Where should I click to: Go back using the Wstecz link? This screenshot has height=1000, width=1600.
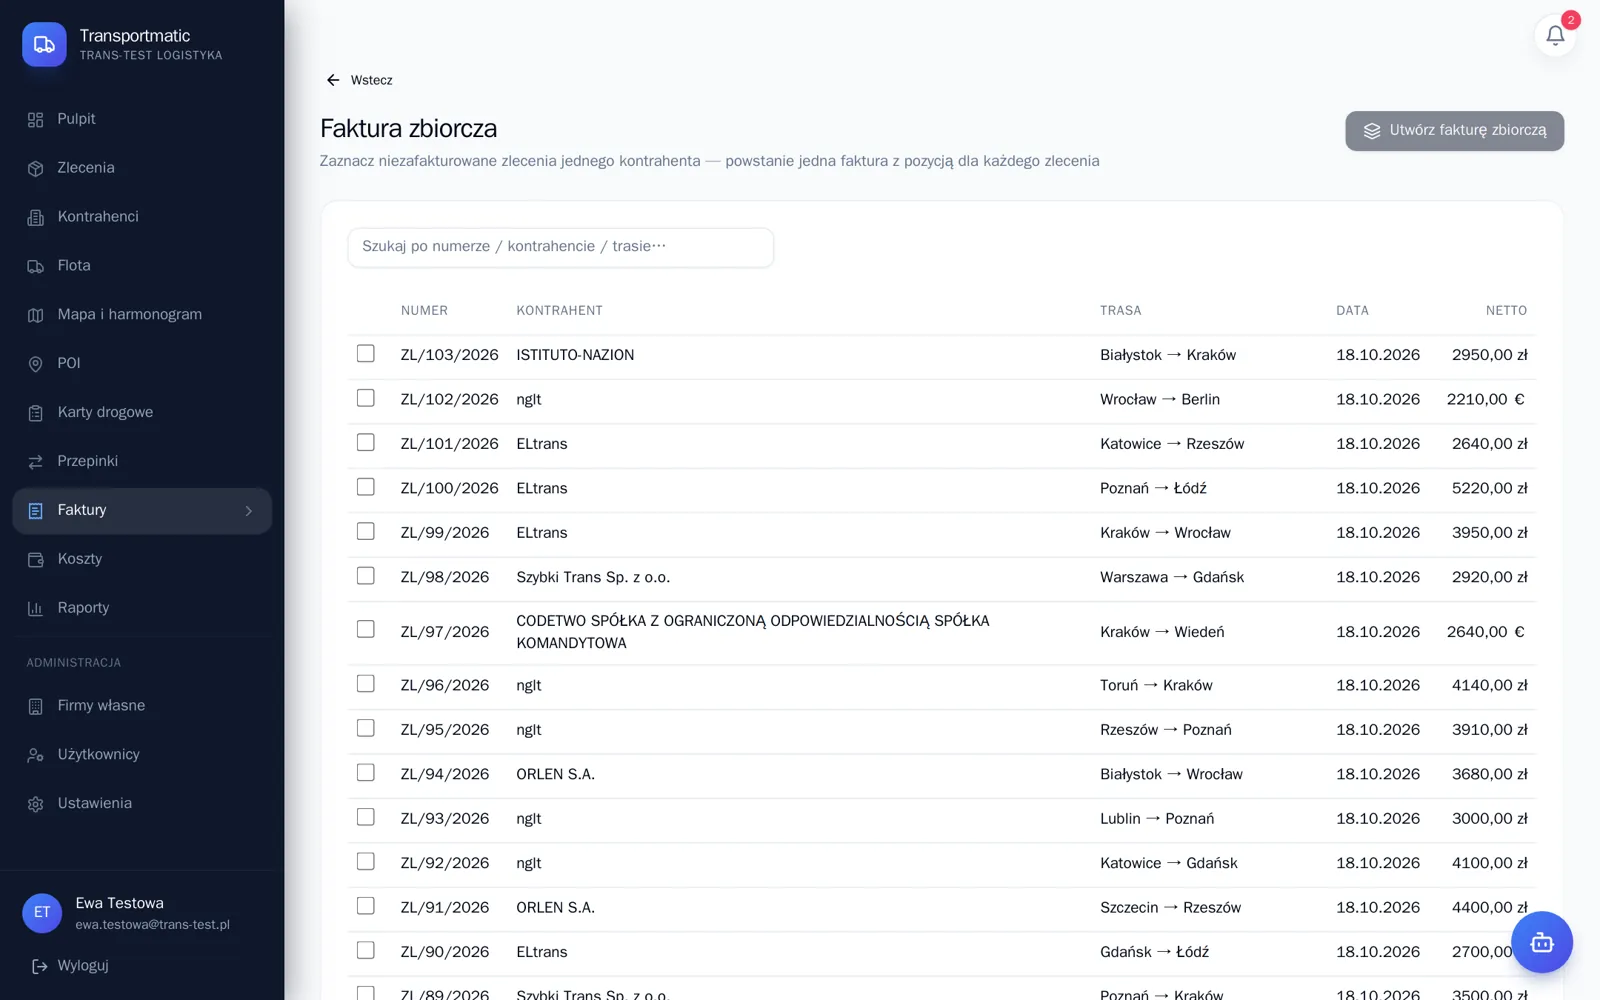(x=359, y=80)
